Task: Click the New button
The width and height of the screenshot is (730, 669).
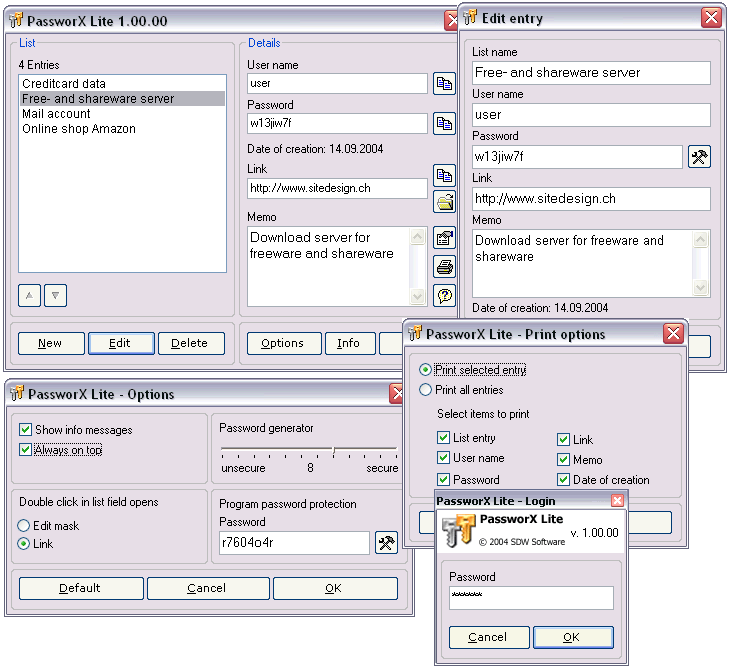Action: [x=50, y=343]
